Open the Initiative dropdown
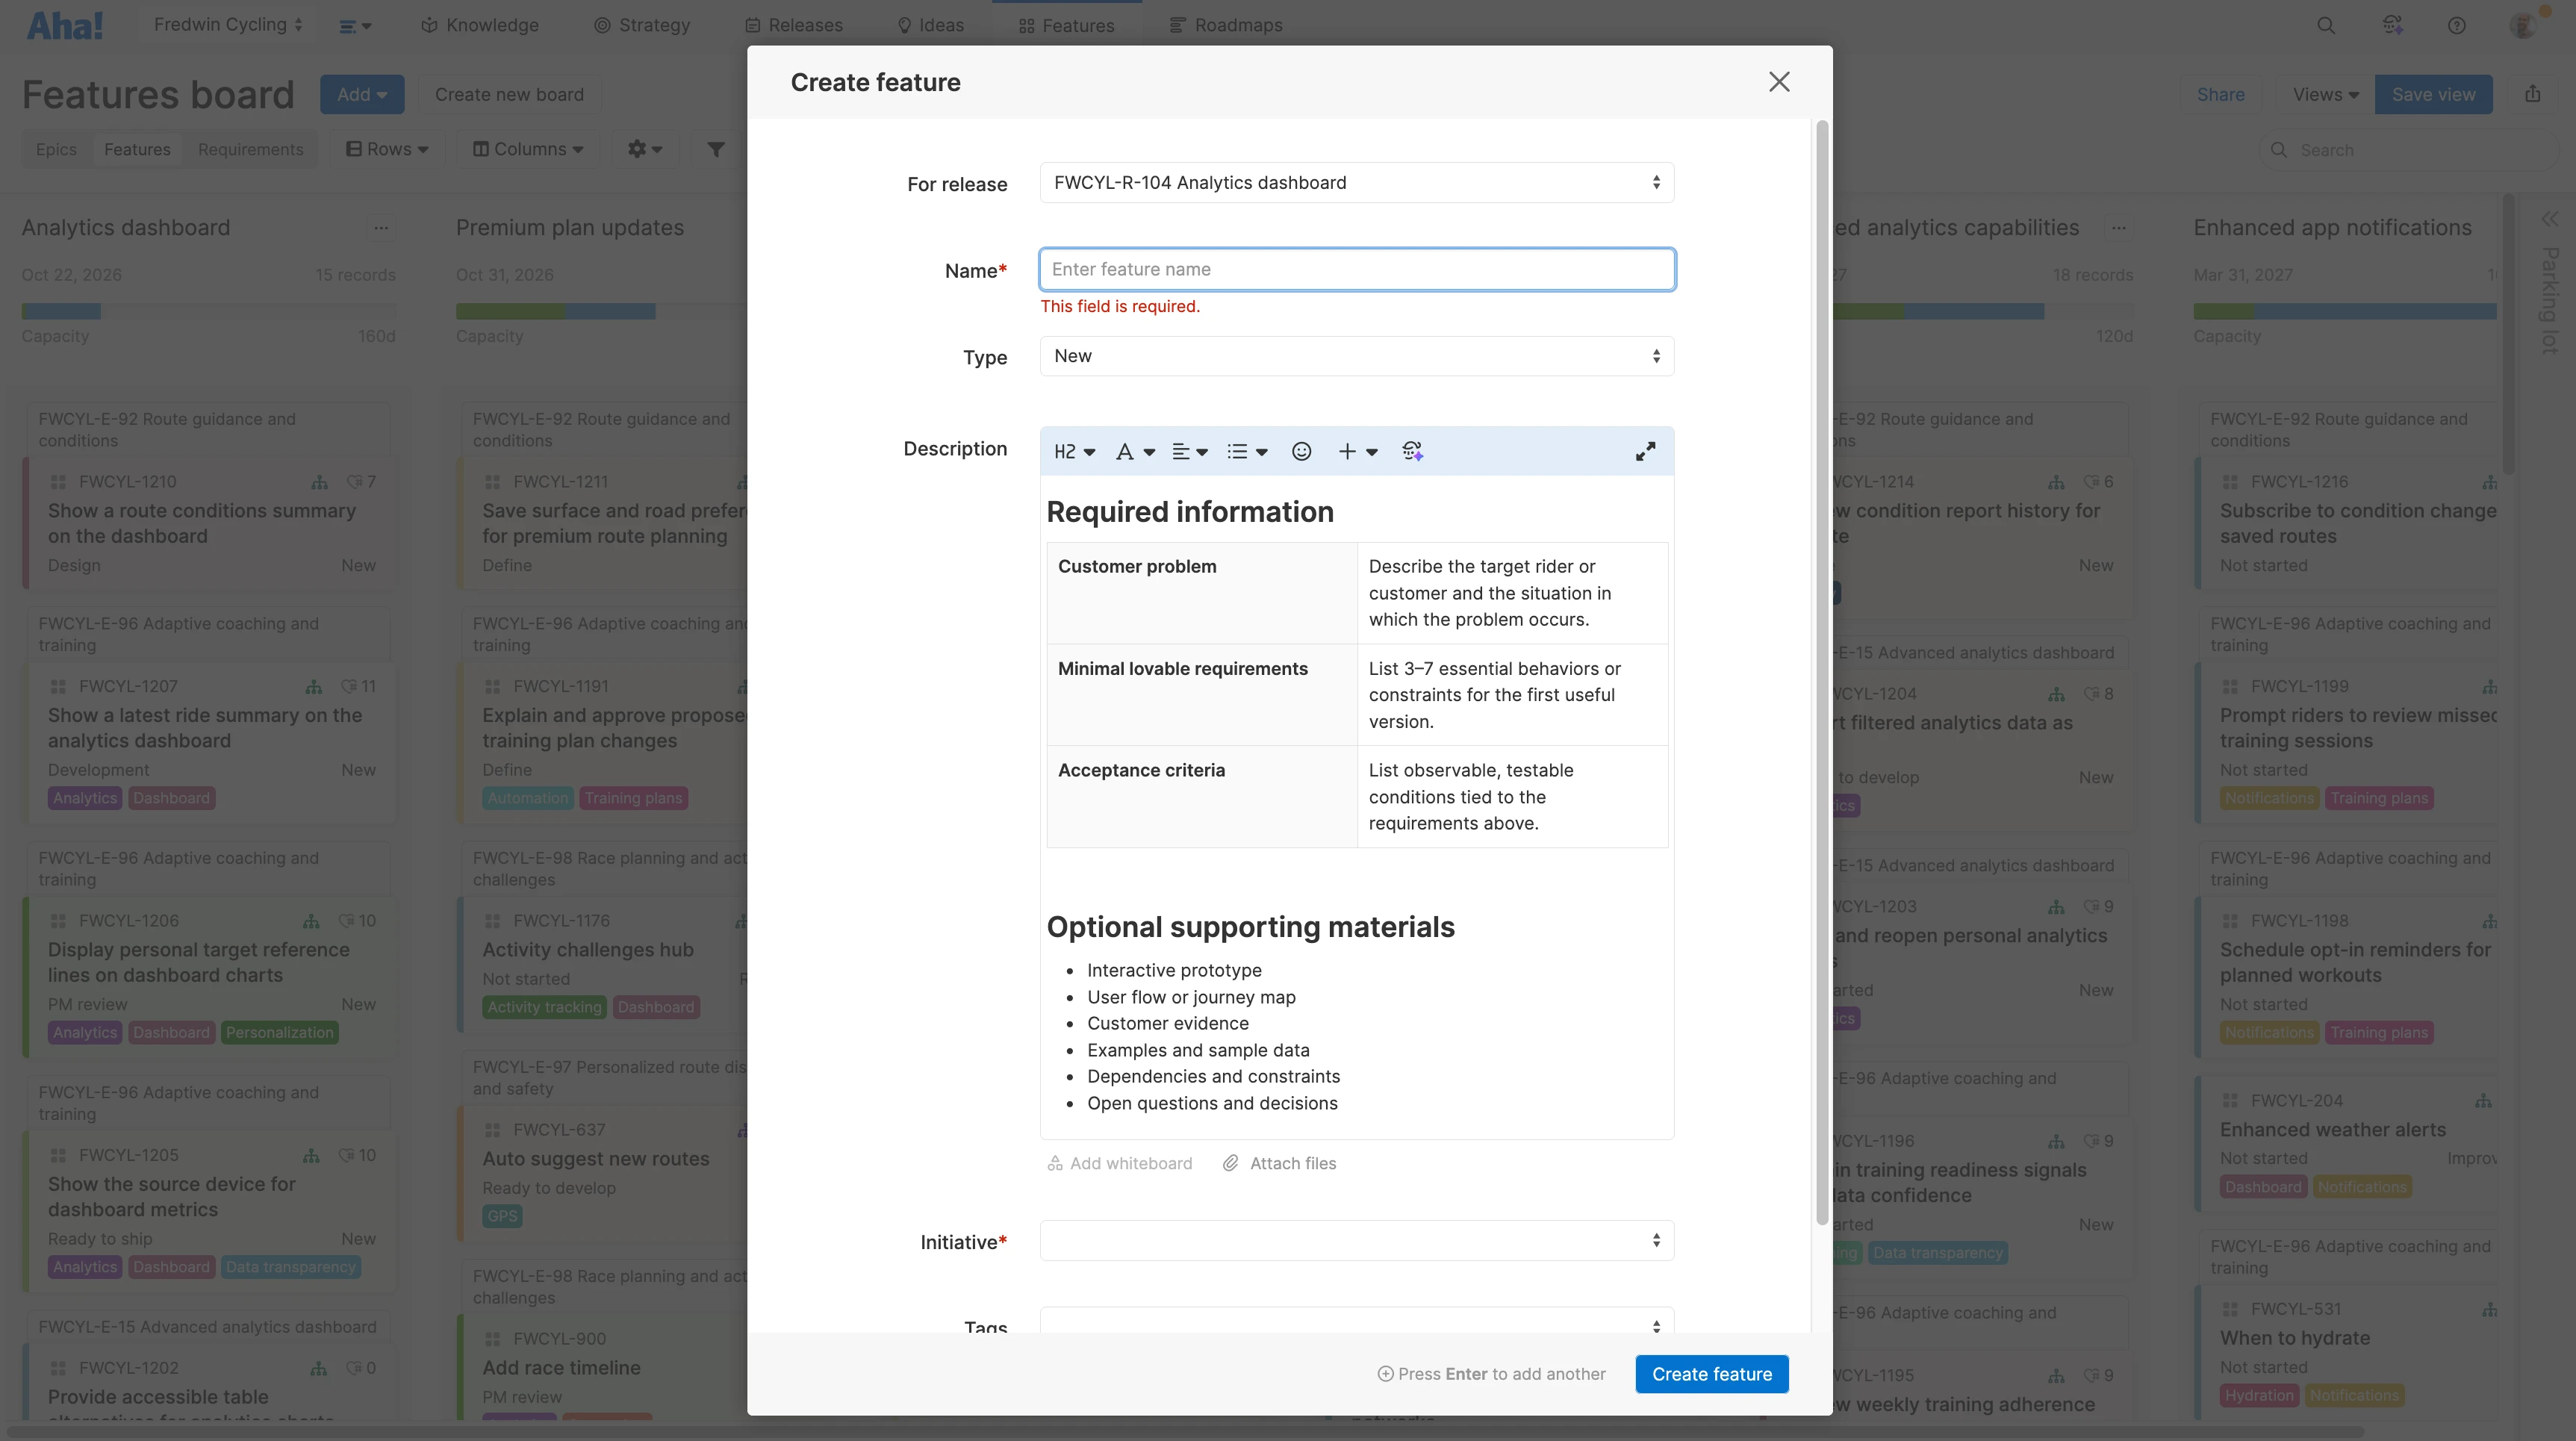Viewport: 2576px width, 1441px height. (x=1357, y=1241)
